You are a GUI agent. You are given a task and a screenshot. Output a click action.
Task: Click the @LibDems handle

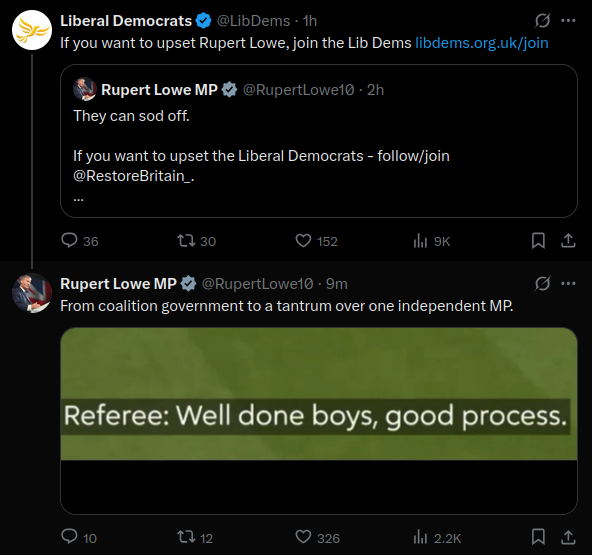[253, 21]
